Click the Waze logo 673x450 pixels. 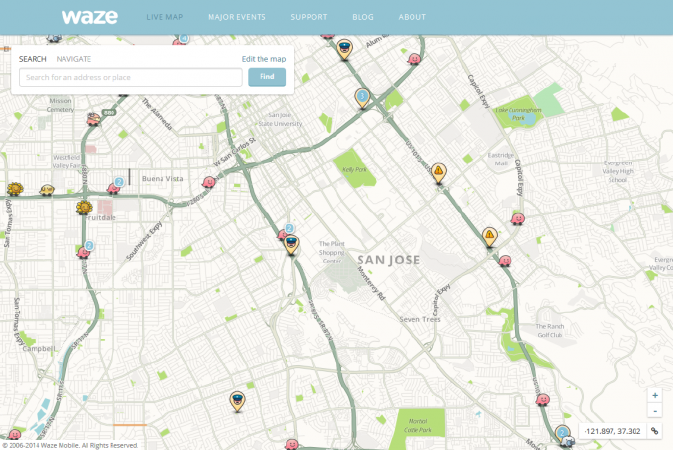[x=90, y=17]
